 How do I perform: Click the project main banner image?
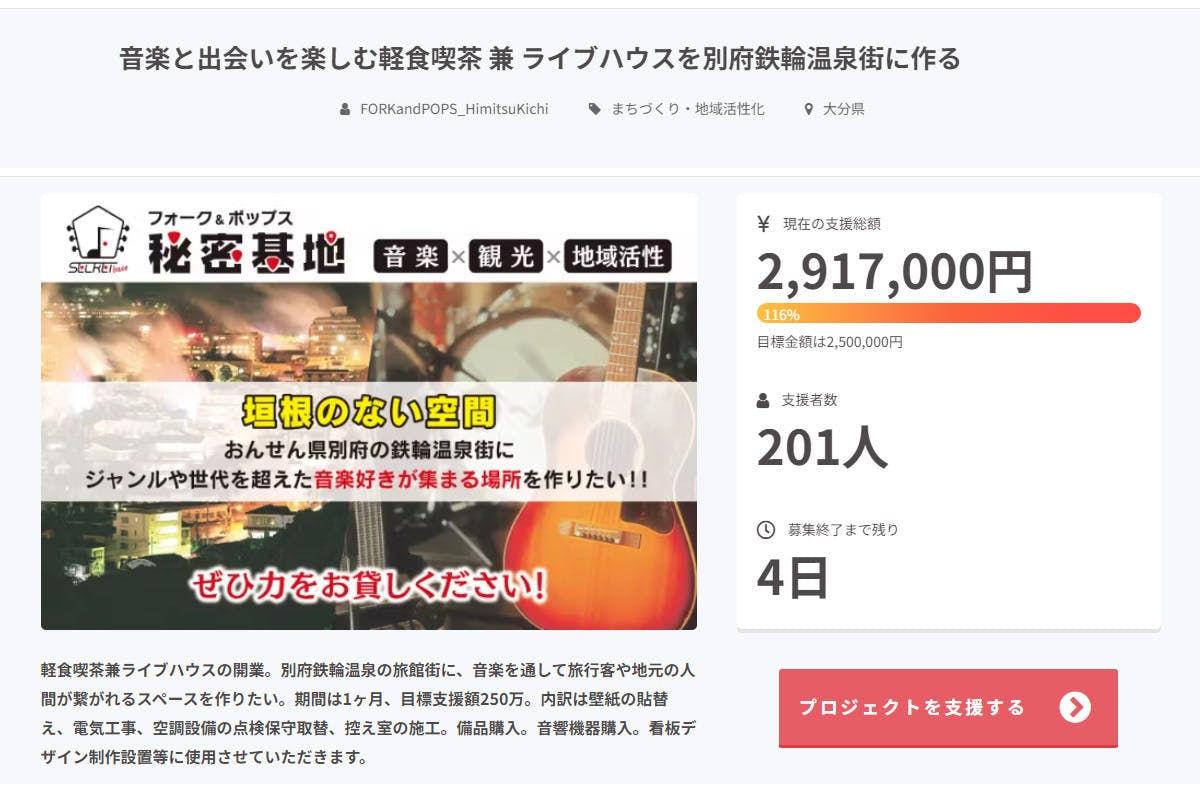tap(369, 411)
